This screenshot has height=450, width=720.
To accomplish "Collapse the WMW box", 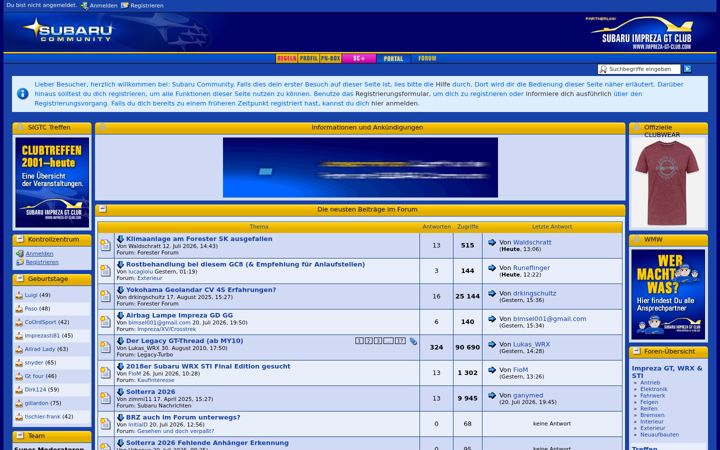I will coord(636,239).
